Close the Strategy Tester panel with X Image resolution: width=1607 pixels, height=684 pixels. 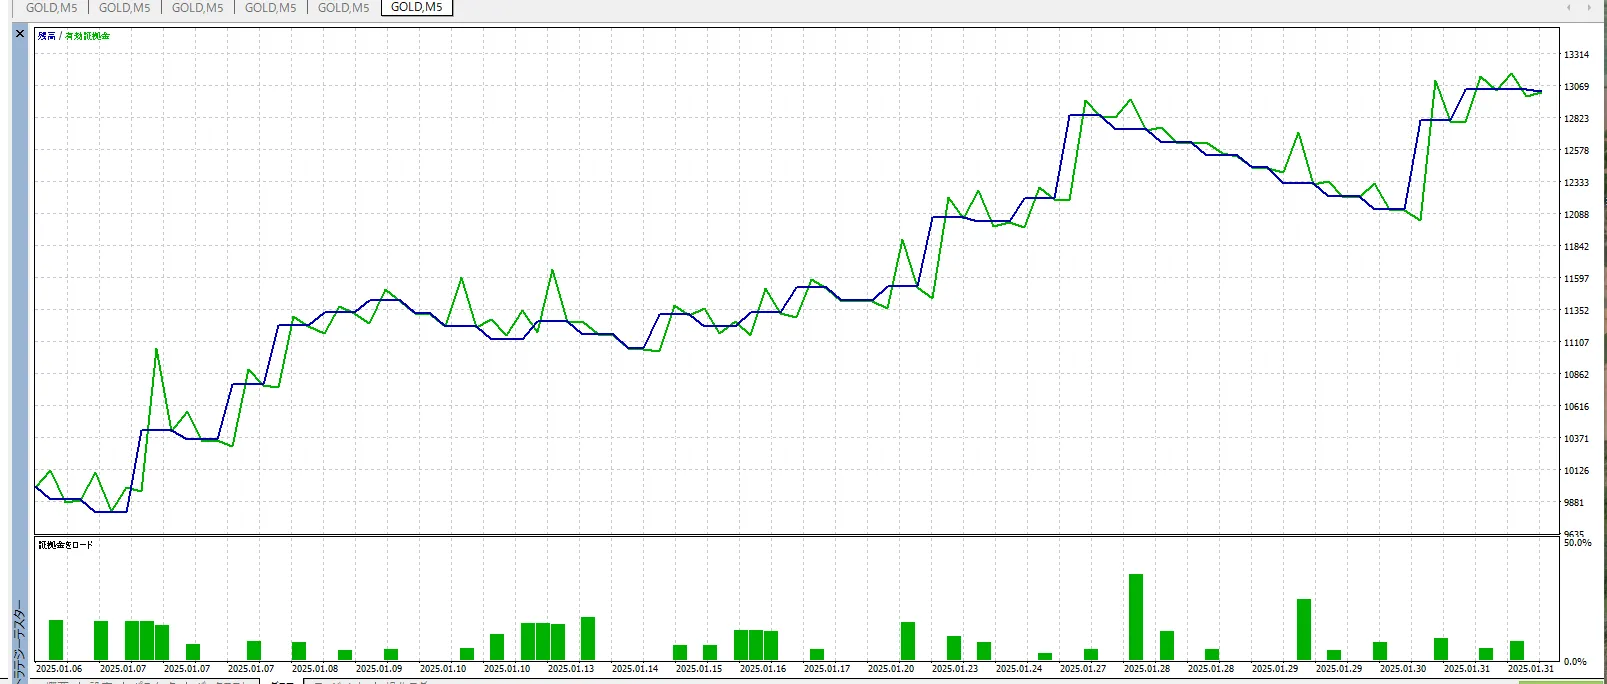point(19,33)
